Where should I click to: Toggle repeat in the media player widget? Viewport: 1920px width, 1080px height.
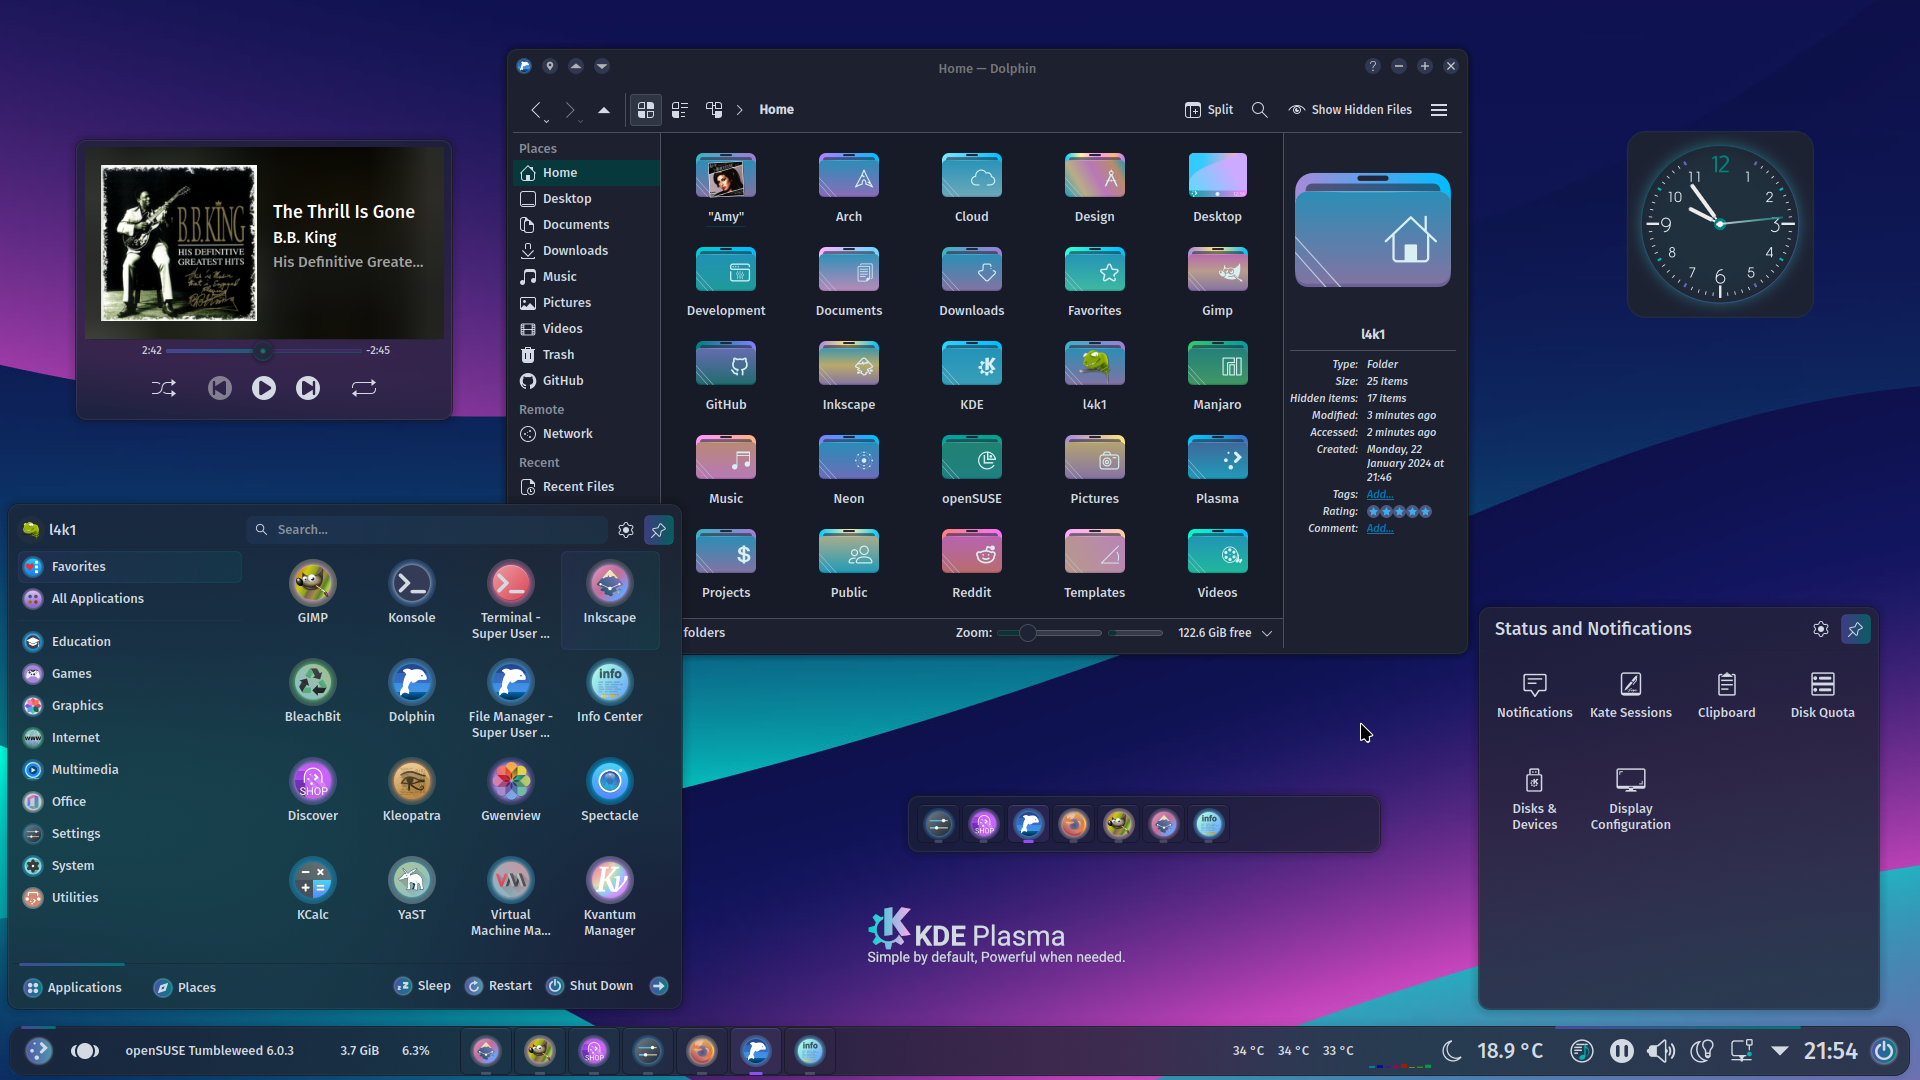(364, 388)
